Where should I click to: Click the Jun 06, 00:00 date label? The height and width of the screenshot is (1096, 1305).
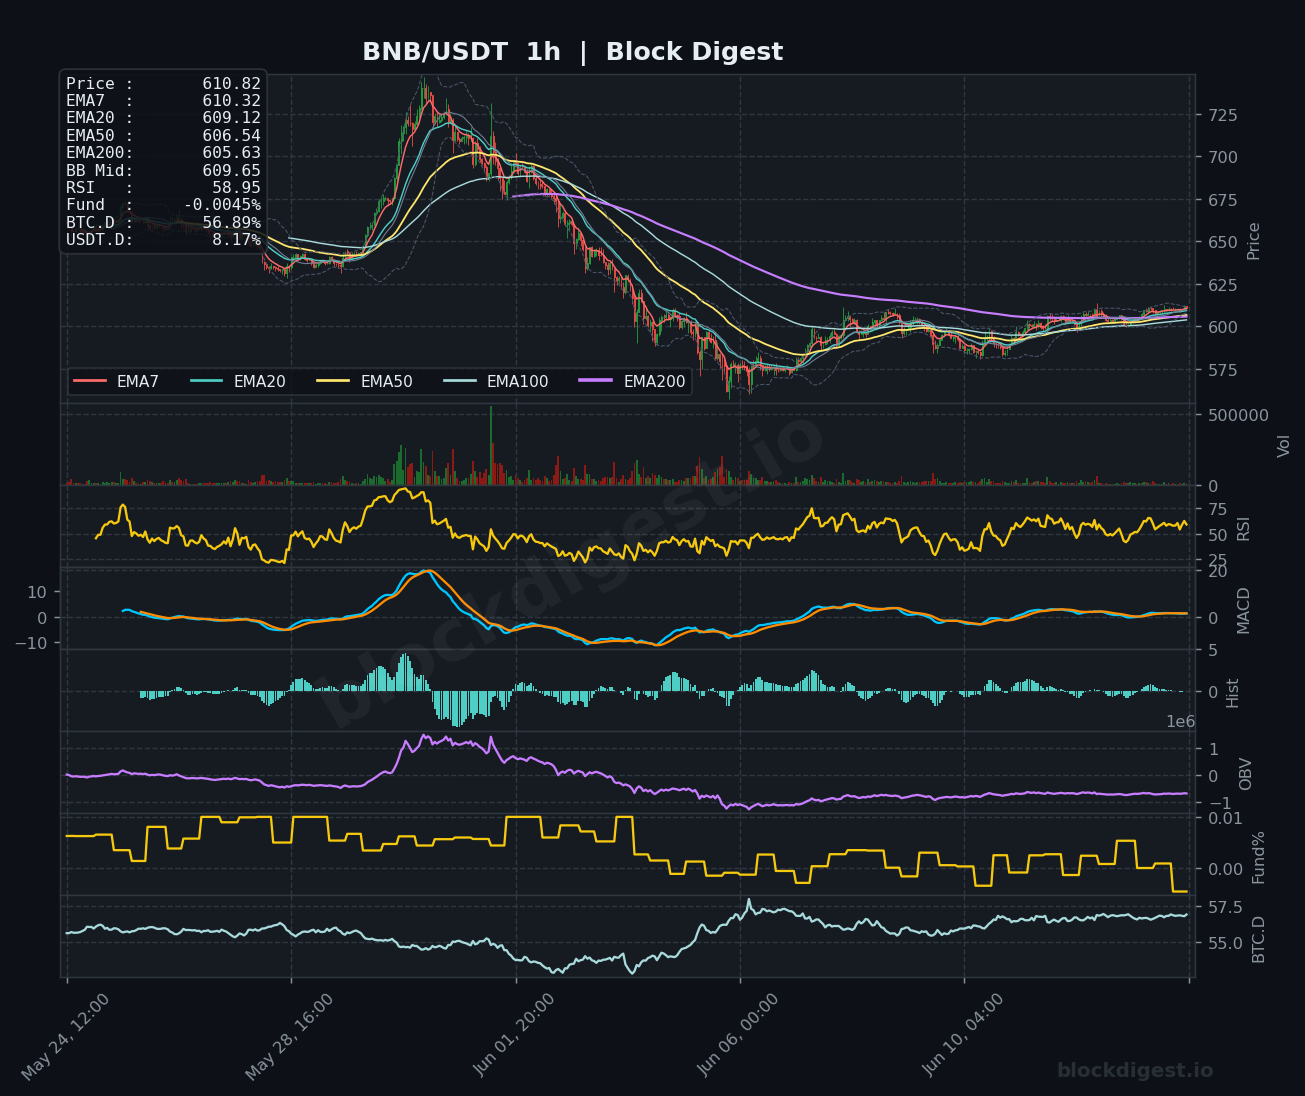click(x=739, y=1036)
